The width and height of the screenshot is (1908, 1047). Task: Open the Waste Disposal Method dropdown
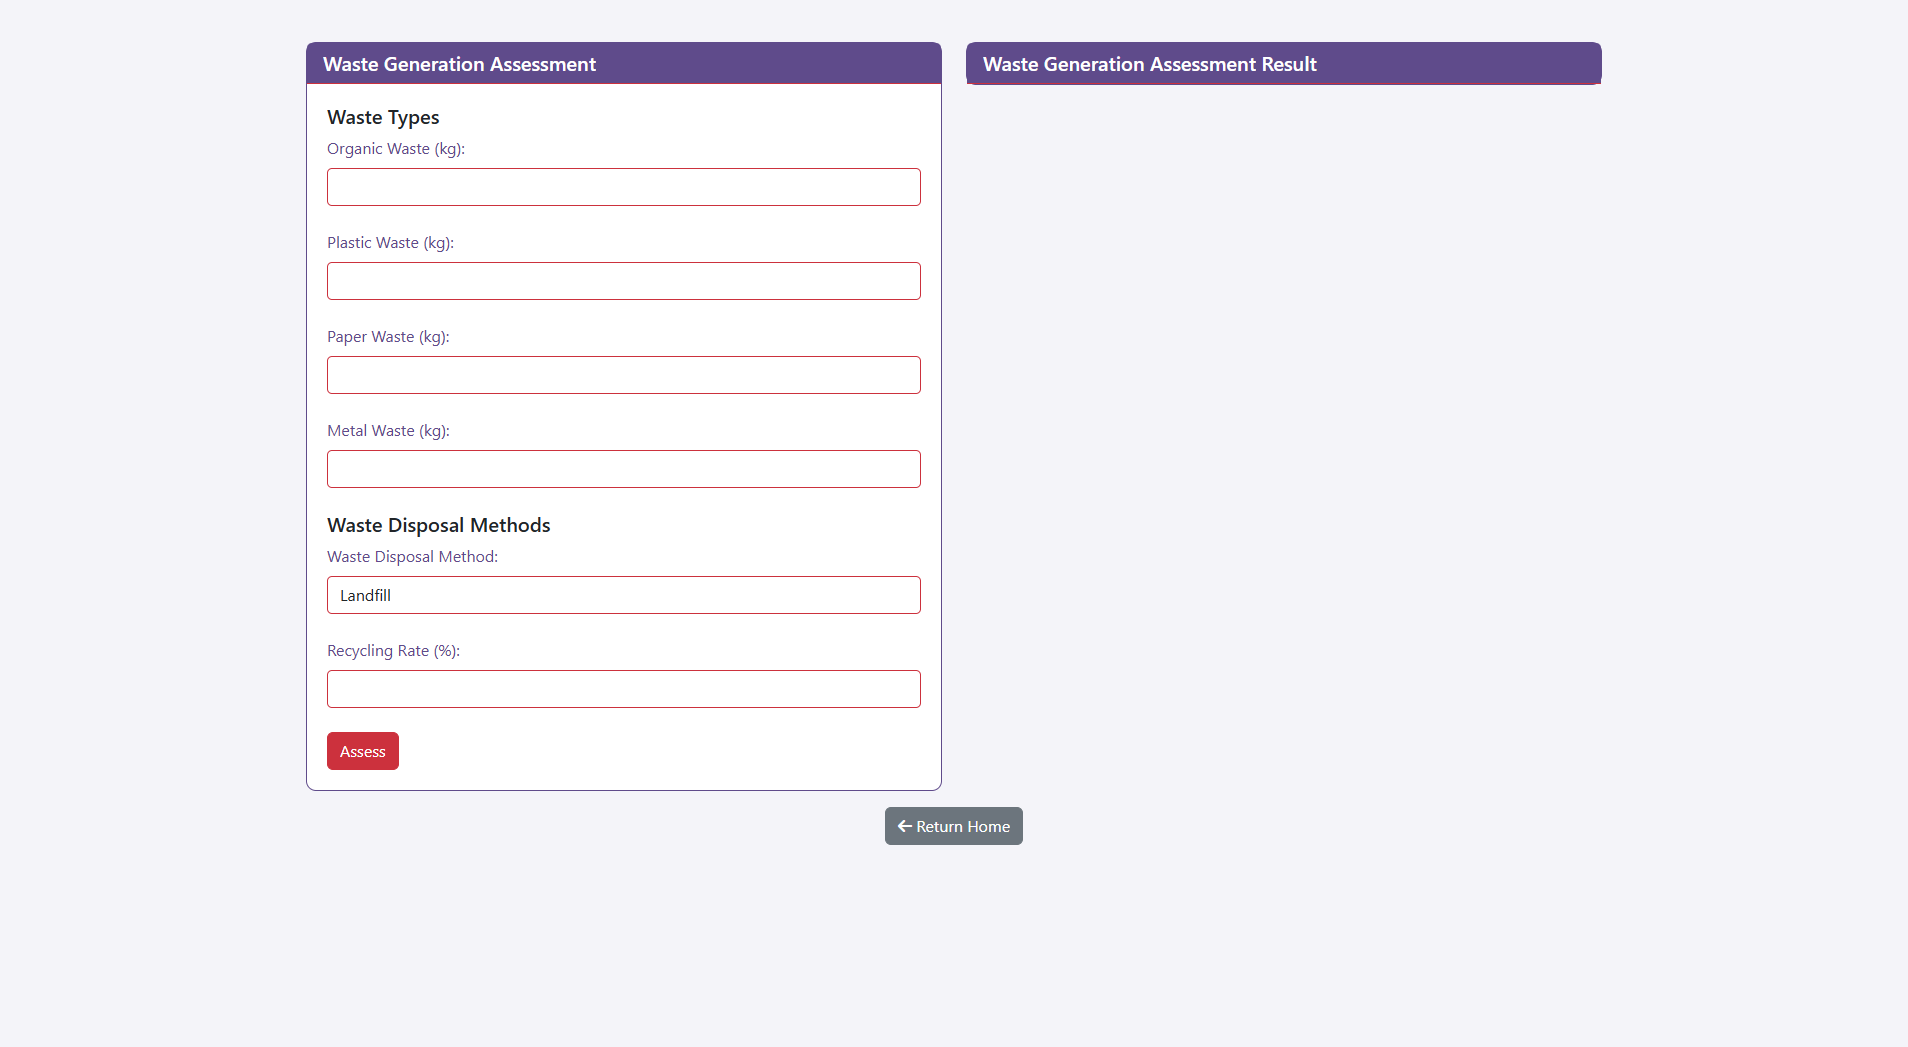pyautogui.click(x=623, y=595)
